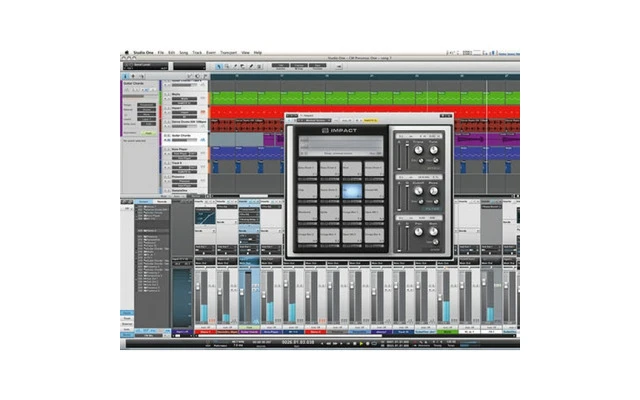Screen dimensions: 640x400
Task: Open the Edit menu
Action: [172, 53]
